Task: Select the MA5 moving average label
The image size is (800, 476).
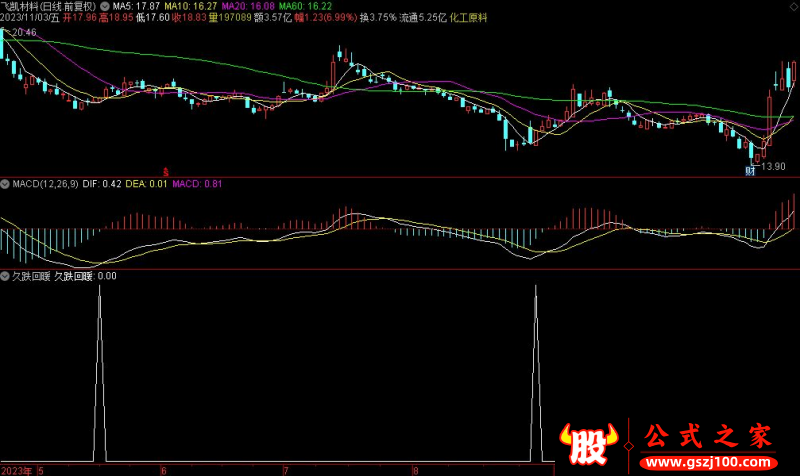Action: 136,7
